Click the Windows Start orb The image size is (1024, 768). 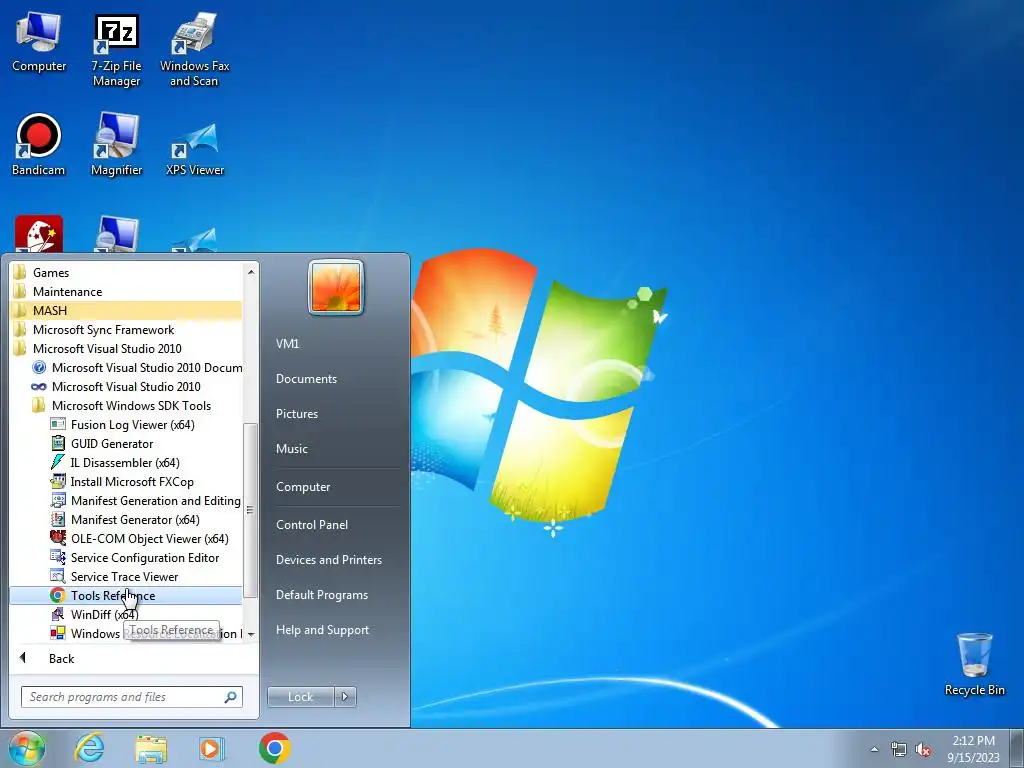point(27,748)
